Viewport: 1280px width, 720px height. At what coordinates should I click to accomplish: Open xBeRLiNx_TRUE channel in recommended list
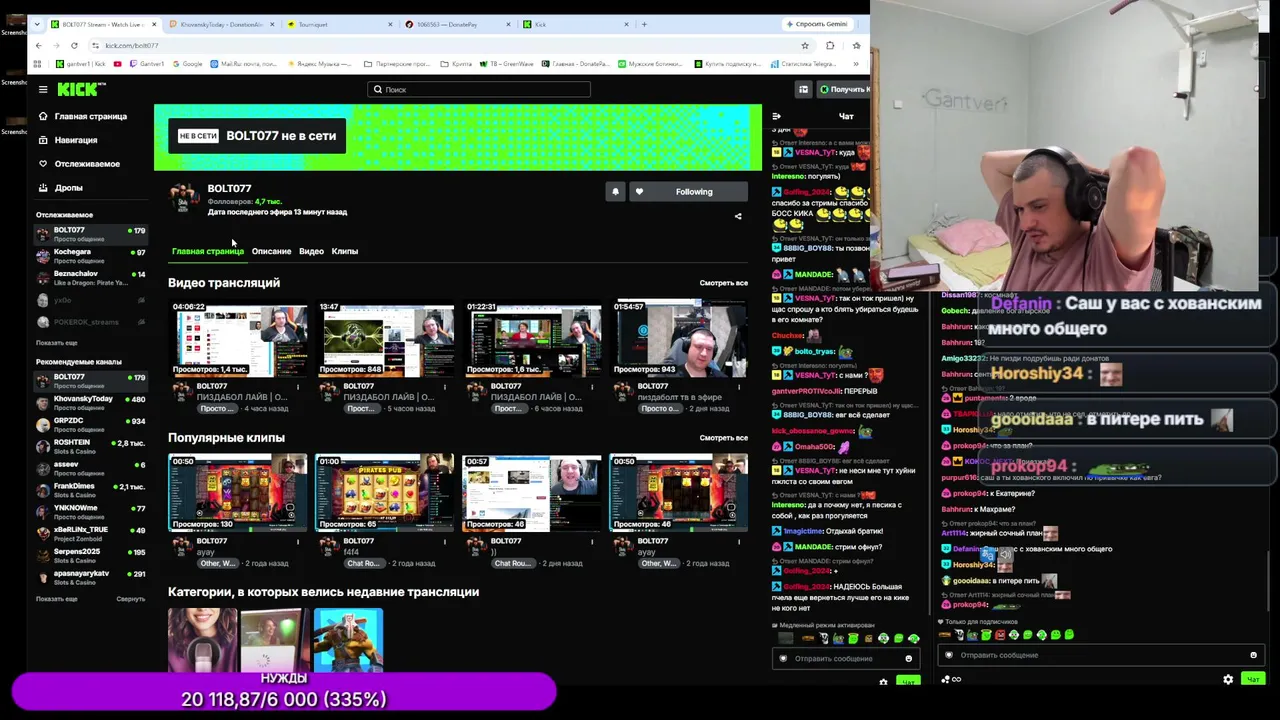click(x=91, y=534)
